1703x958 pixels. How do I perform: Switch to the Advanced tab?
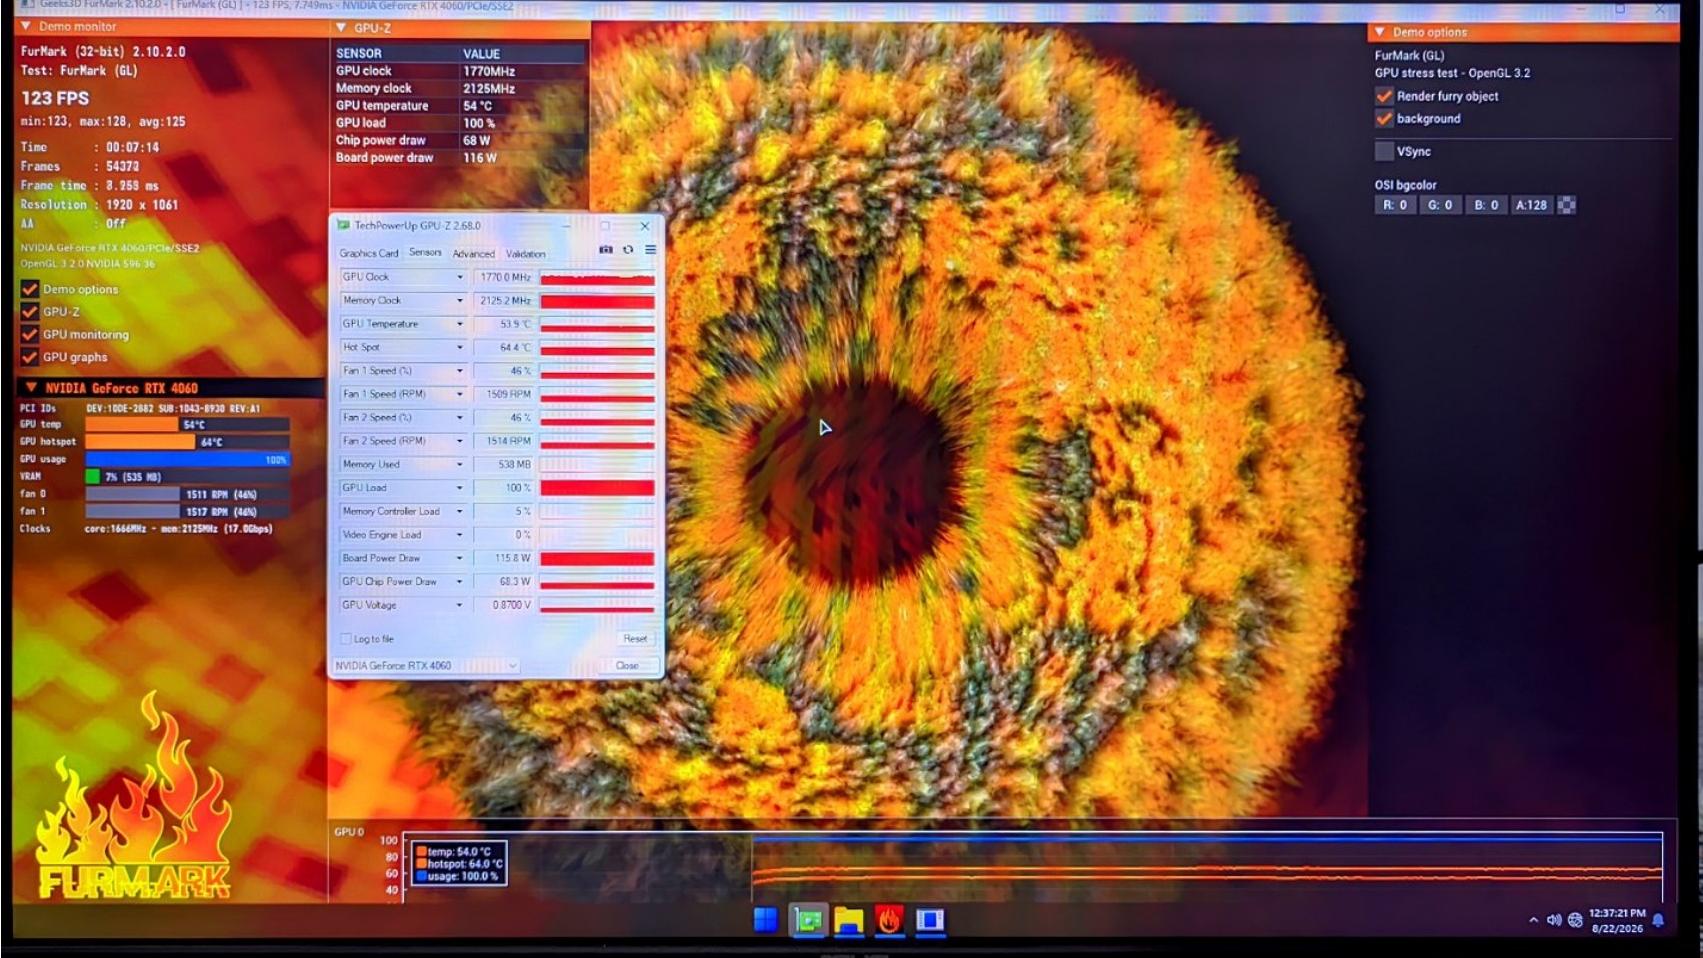(474, 253)
